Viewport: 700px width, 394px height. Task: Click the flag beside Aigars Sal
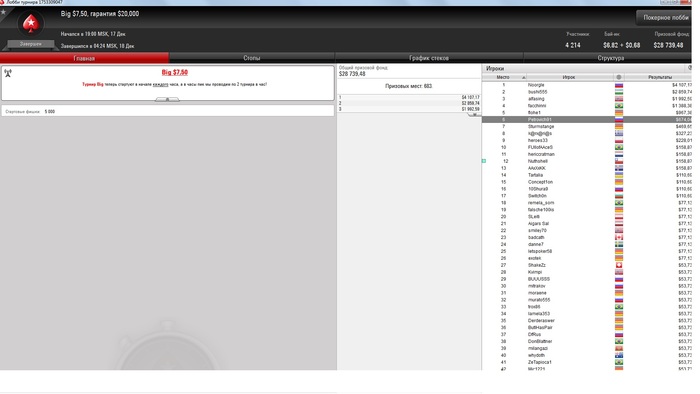point(619,224)
